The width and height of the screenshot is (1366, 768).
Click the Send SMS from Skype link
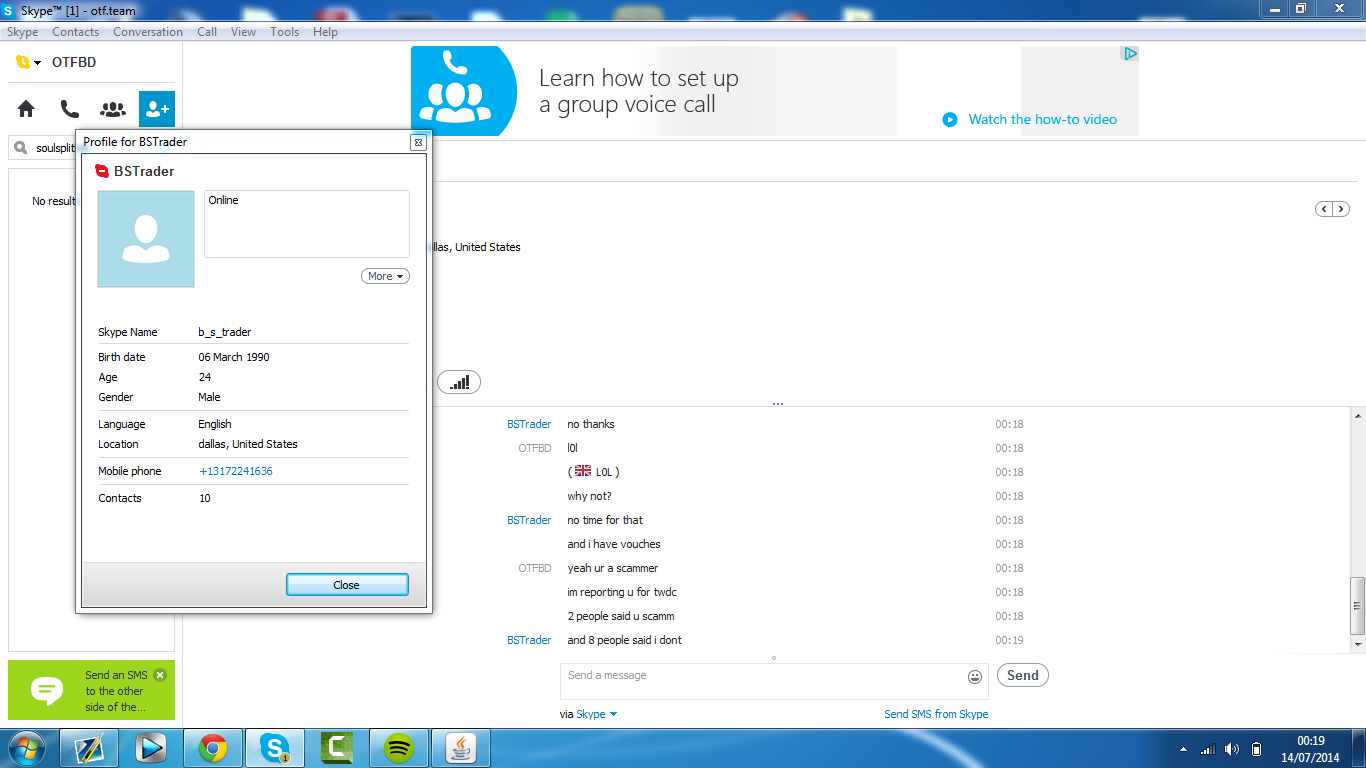click(936, 714)
